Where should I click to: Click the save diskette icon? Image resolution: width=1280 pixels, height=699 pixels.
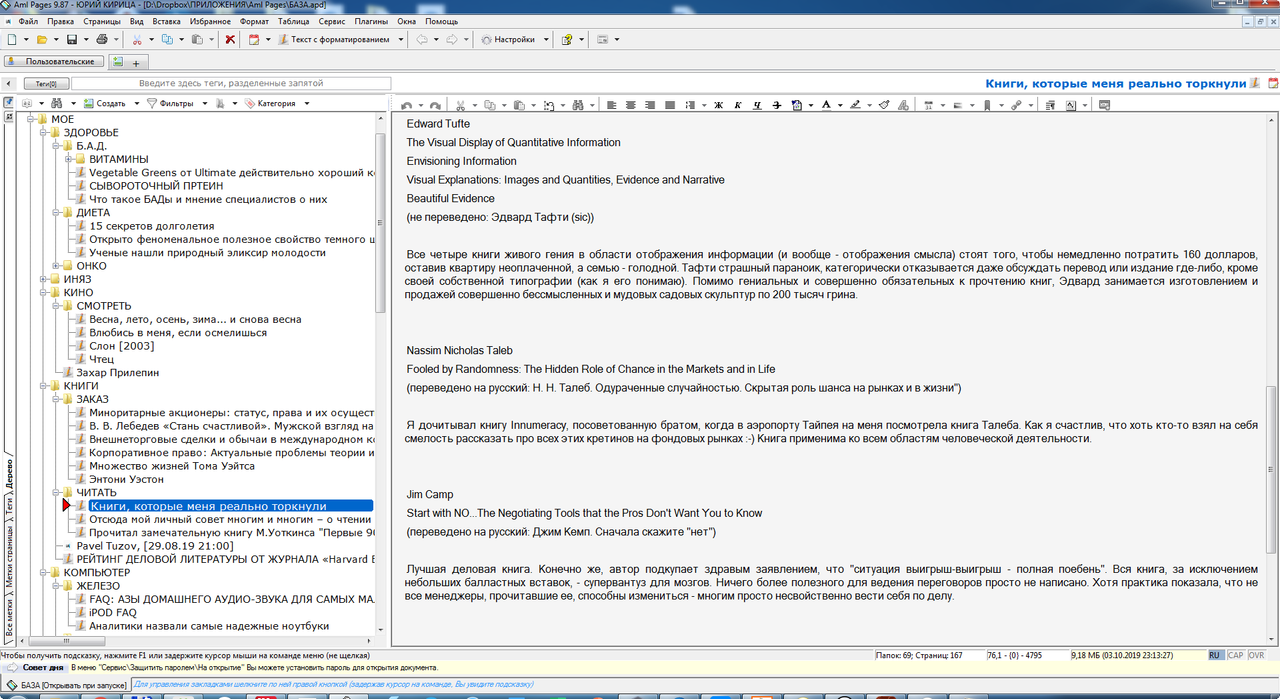(x=72, y=40)
